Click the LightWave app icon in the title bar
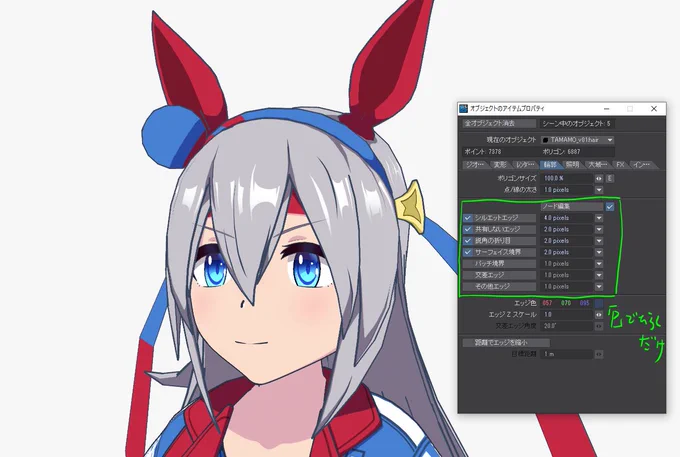The image size is (680, 457). 464,108
